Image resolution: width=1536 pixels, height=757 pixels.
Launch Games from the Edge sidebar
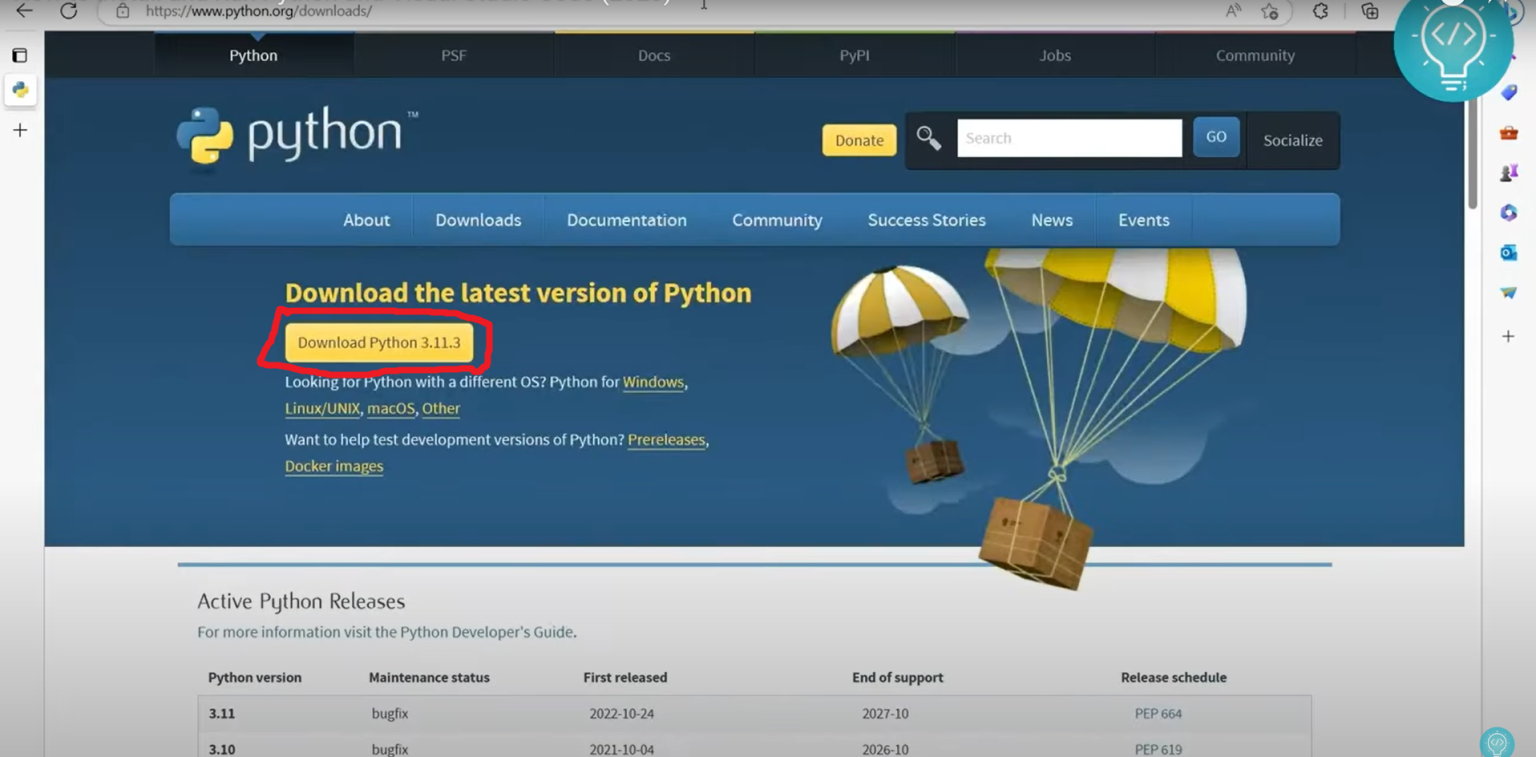1509,172
